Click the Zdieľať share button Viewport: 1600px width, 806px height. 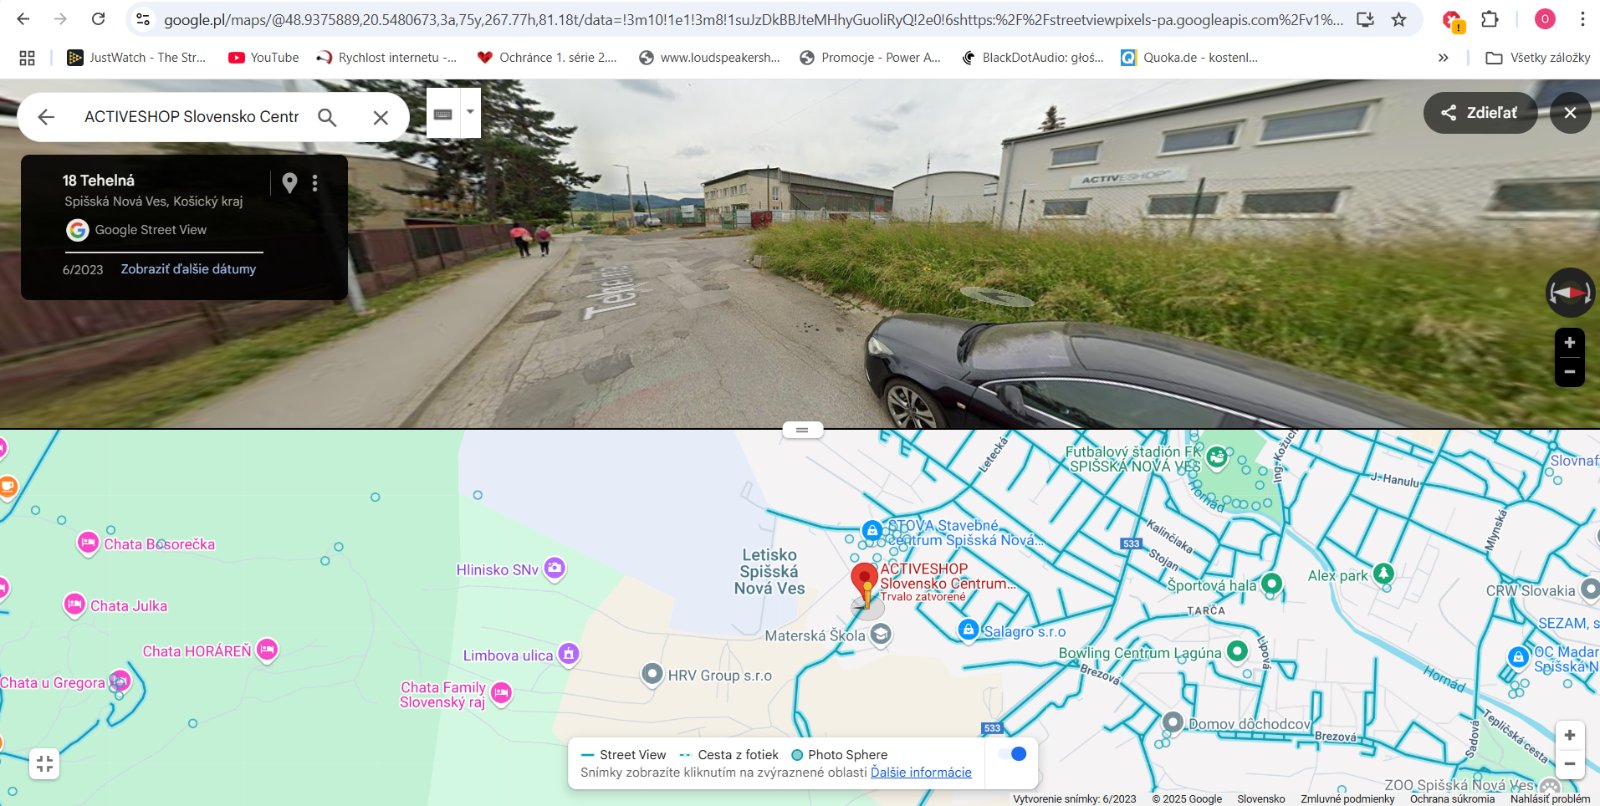pyautogui.click(x=1480, y=113)
